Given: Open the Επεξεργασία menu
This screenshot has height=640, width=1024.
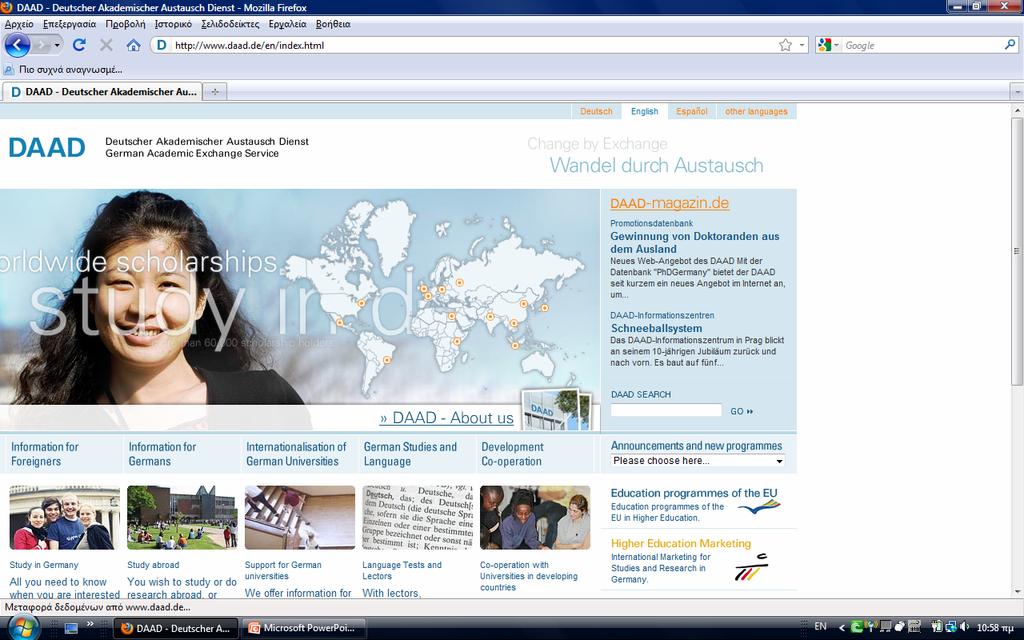Looking at the screenshot, I should tap(69, 24).
